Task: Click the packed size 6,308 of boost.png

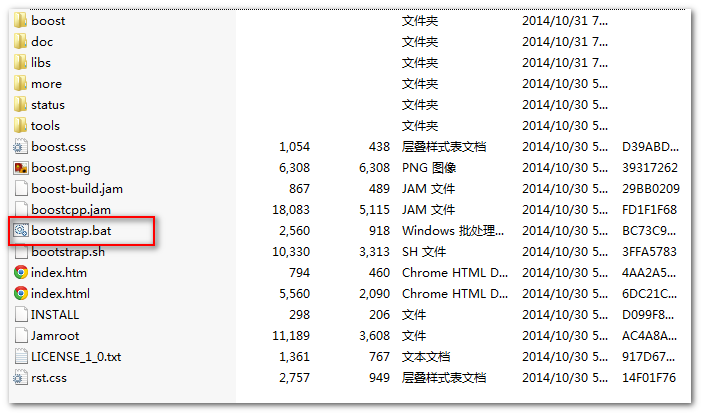Action: pos(375,168)
